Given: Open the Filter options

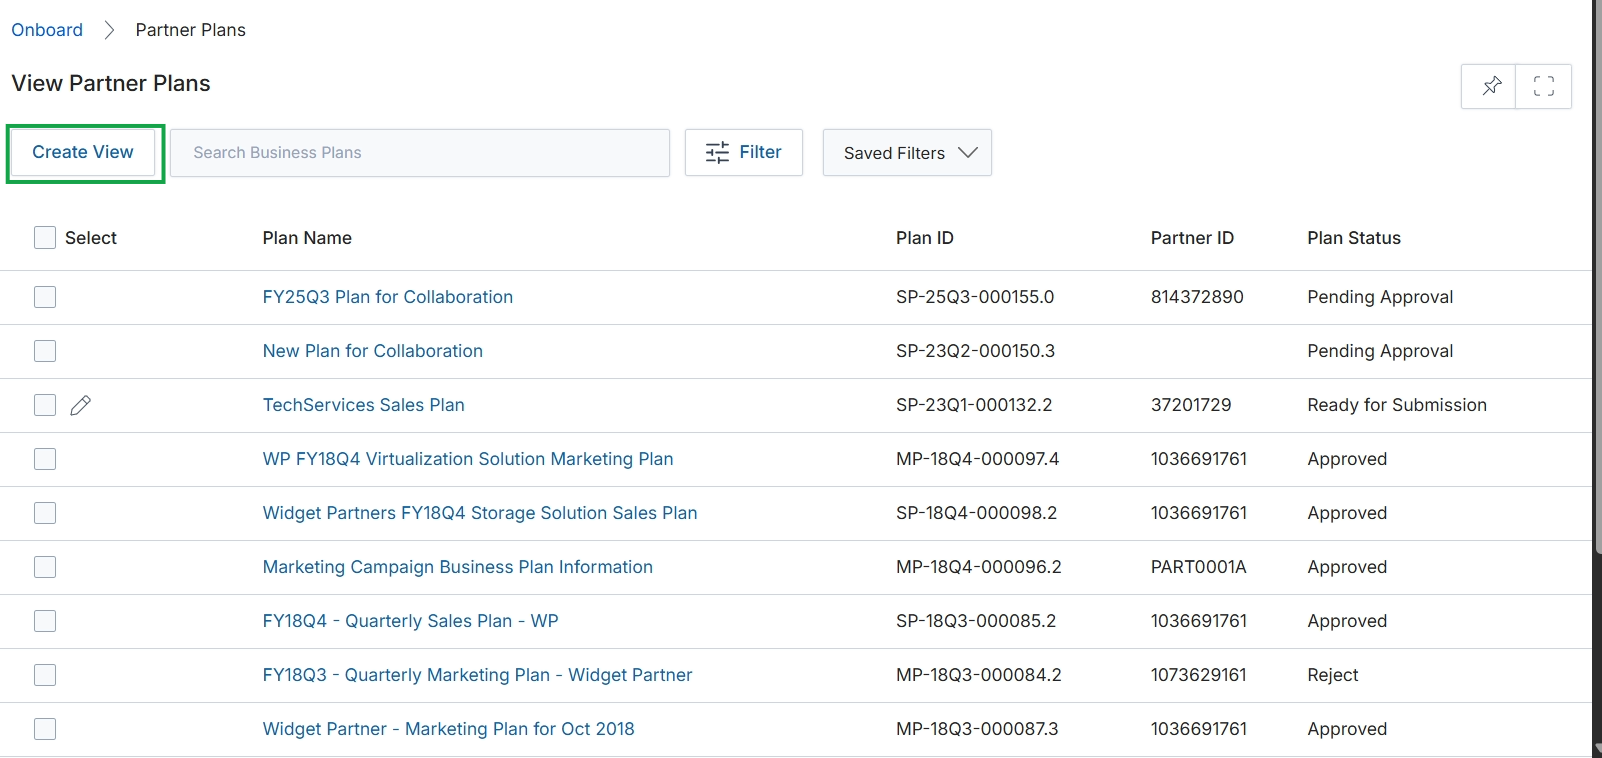Looking at the screenshot, I should click(x=744, y=152).
